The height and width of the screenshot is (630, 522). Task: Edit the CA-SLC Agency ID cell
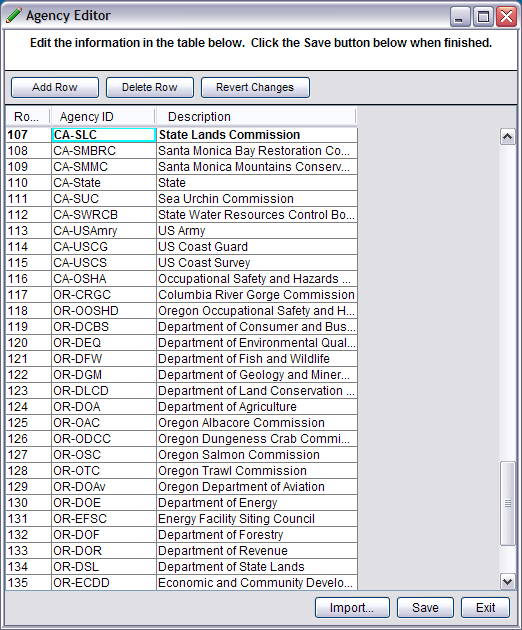pyautogui.click(x=104, y=135)
